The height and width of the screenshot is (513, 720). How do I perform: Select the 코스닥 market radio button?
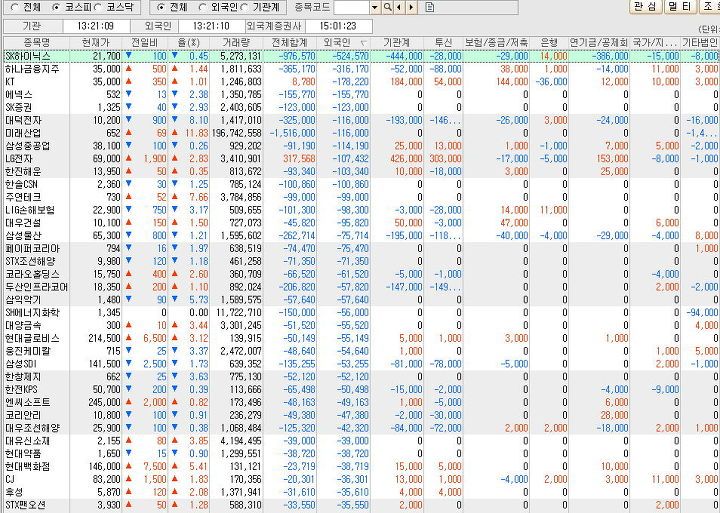pyautogui.click(x=99, y=7)
